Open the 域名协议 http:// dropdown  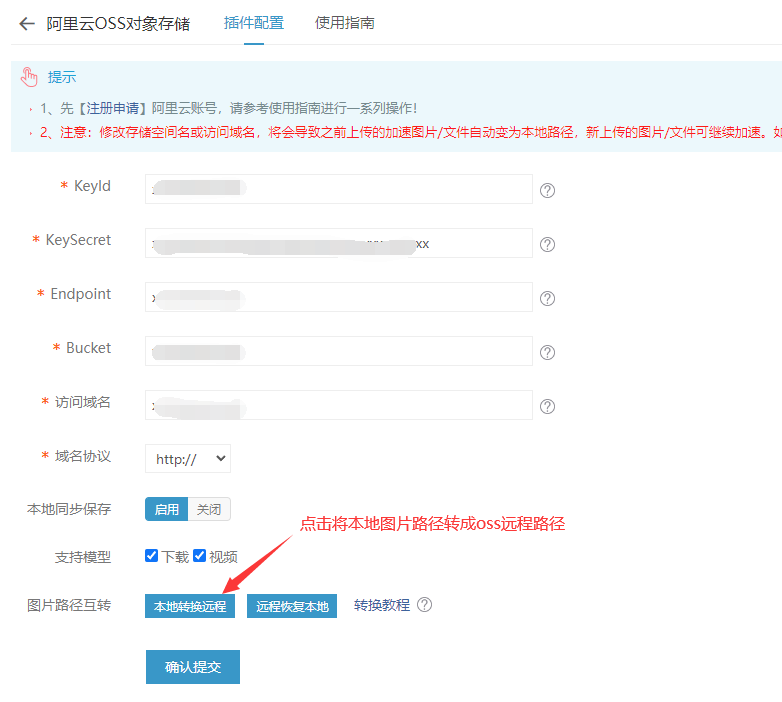coord(188,459)
